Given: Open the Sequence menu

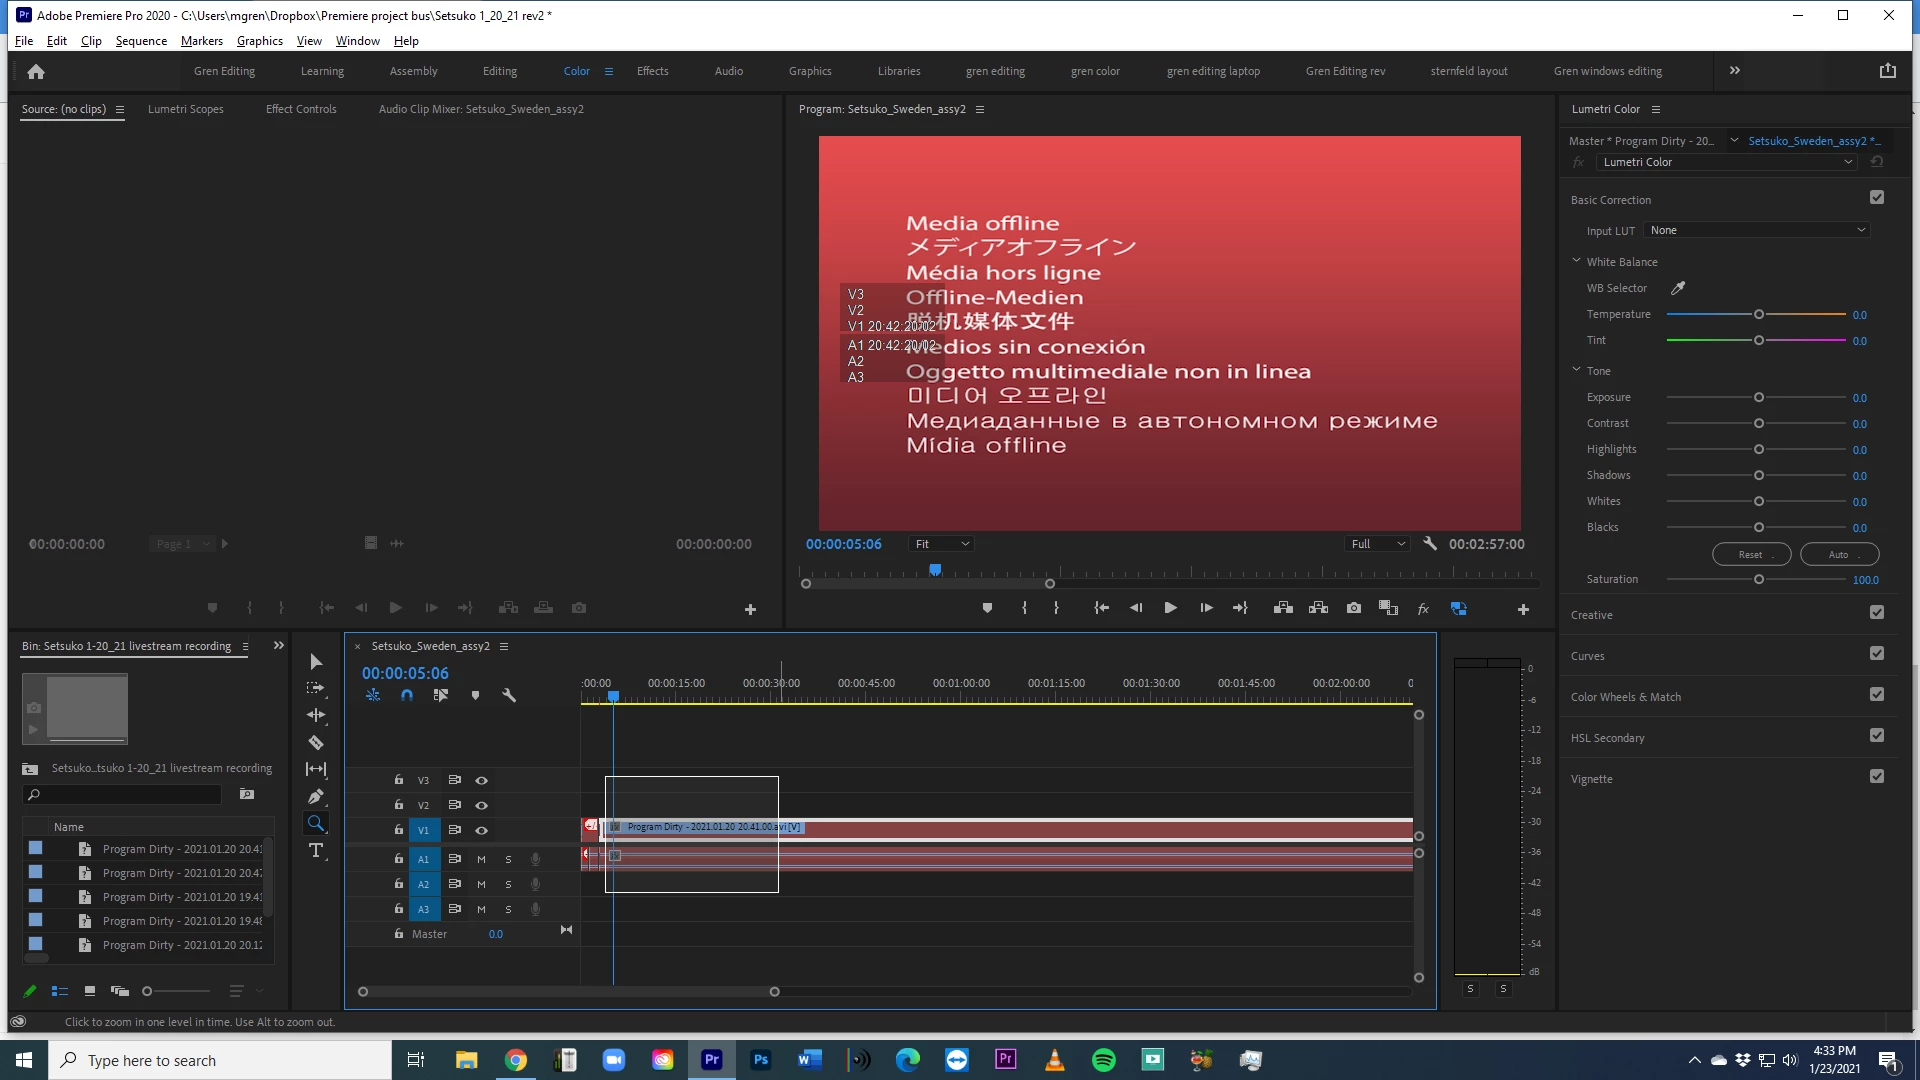Looking at the screenshot, I should (x=141, y=41).
